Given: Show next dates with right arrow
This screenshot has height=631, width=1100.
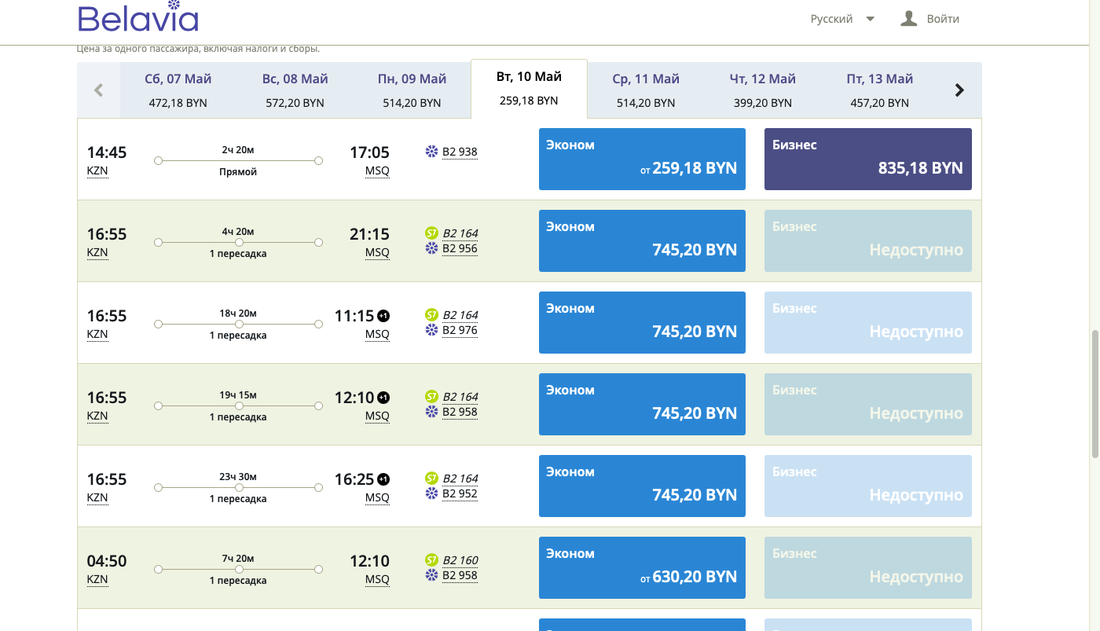Looking at the screenshot, I should (959, 90).
